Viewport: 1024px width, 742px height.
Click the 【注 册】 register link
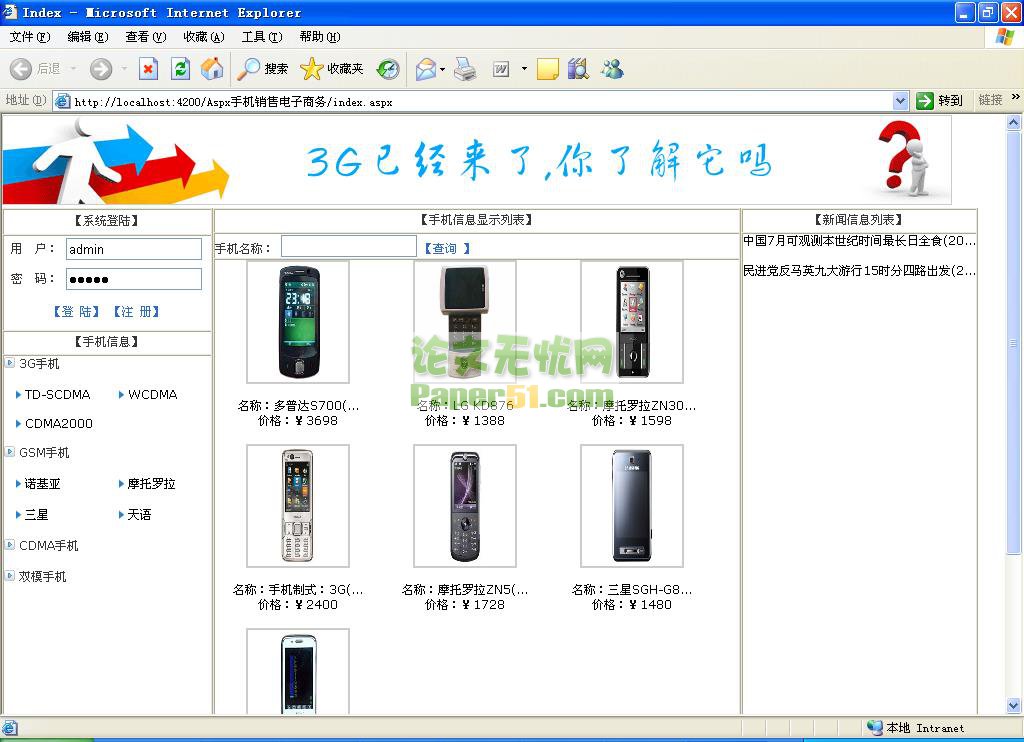(136, 312)
